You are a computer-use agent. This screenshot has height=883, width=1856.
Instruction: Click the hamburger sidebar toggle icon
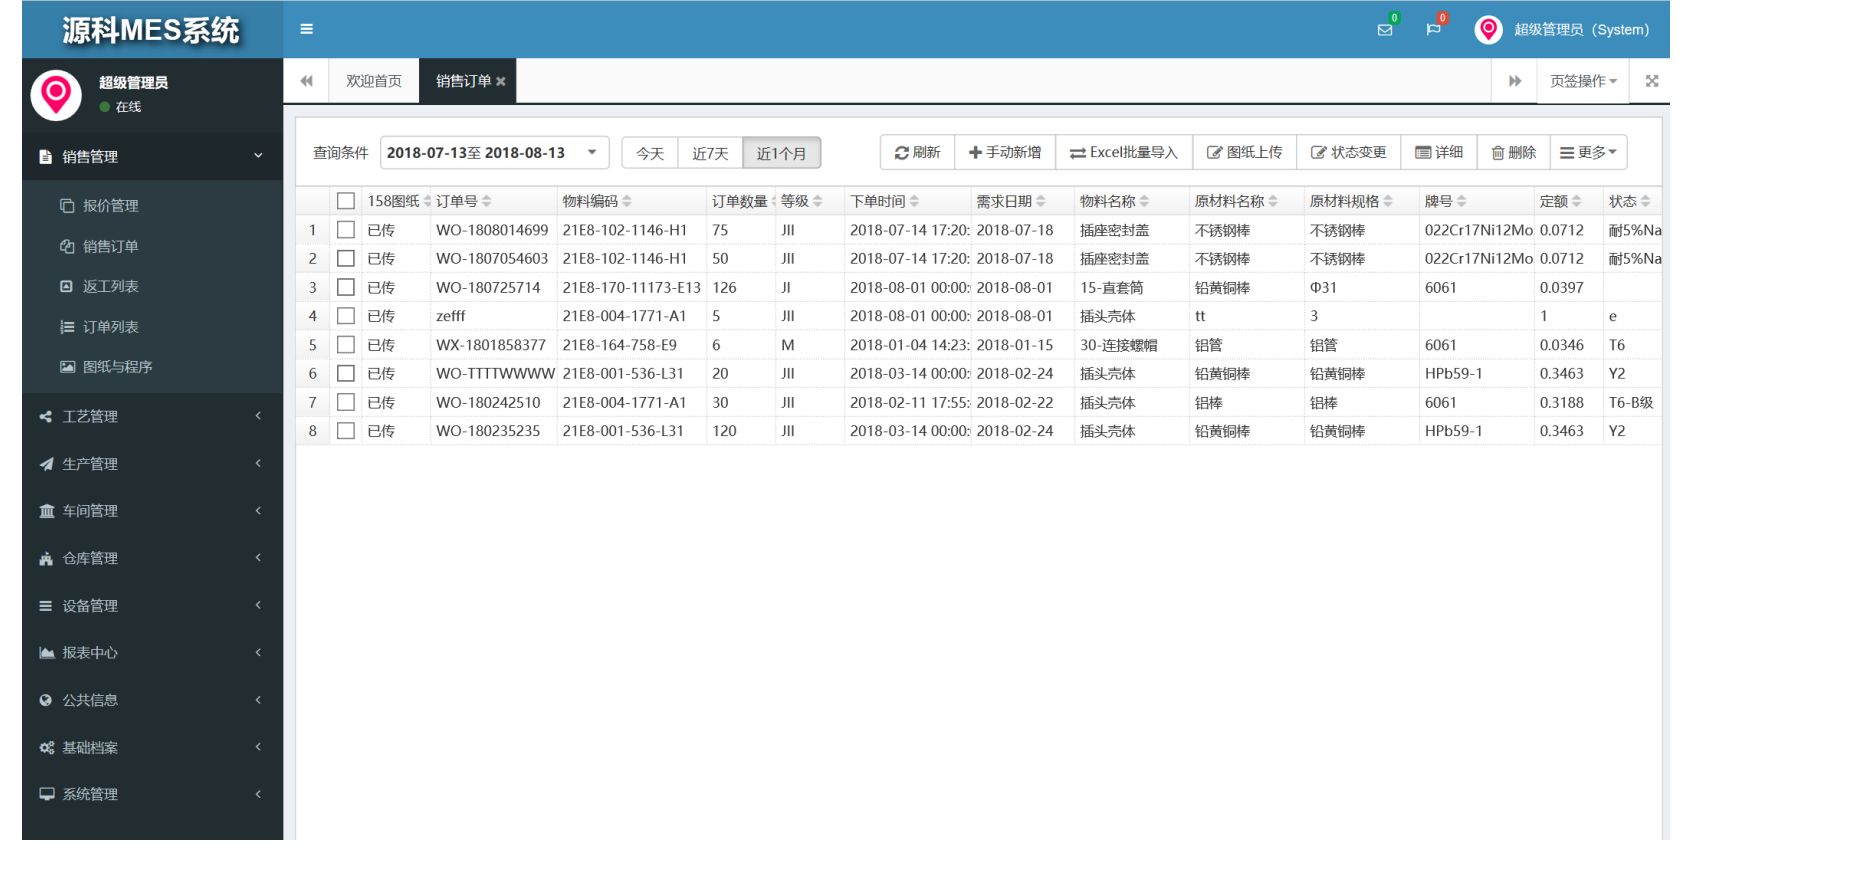pos(307,29)
